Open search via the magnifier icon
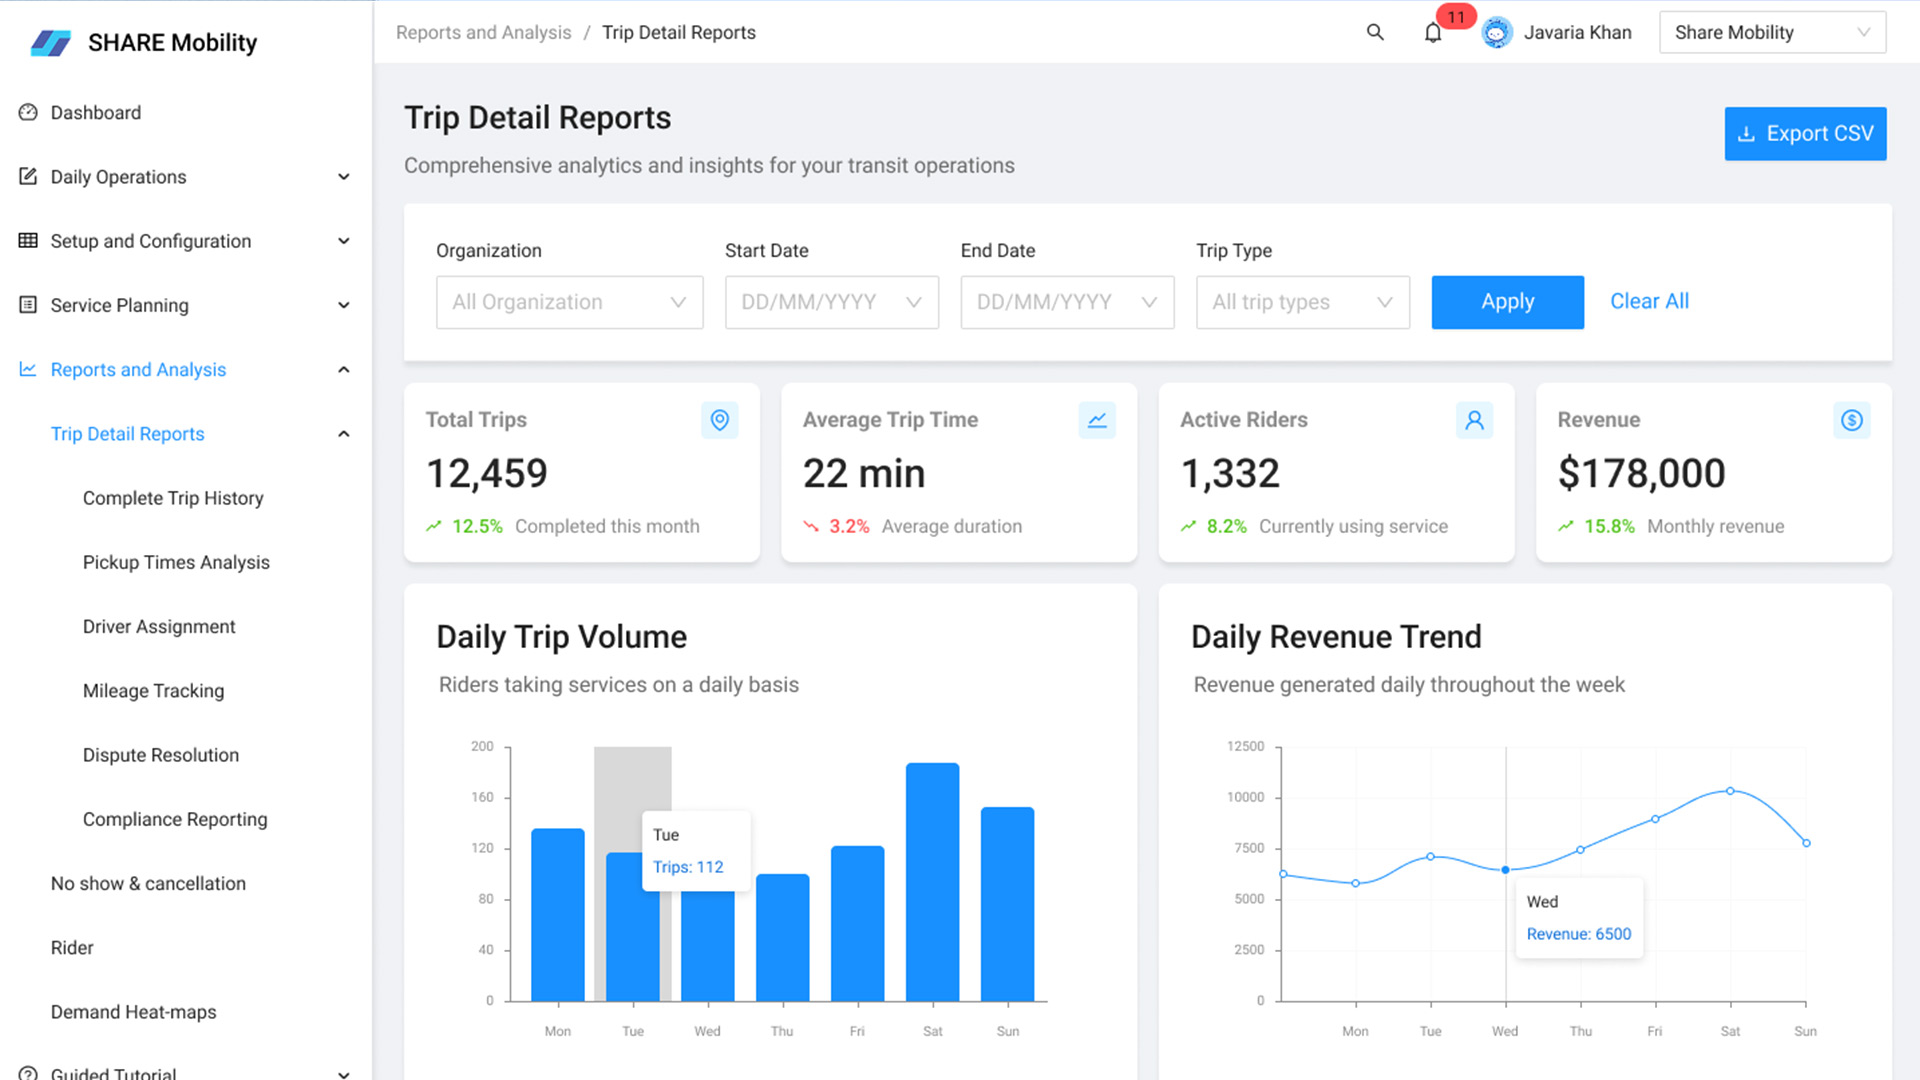This screenshot has height=1080, width=1920. (1375, 32)
